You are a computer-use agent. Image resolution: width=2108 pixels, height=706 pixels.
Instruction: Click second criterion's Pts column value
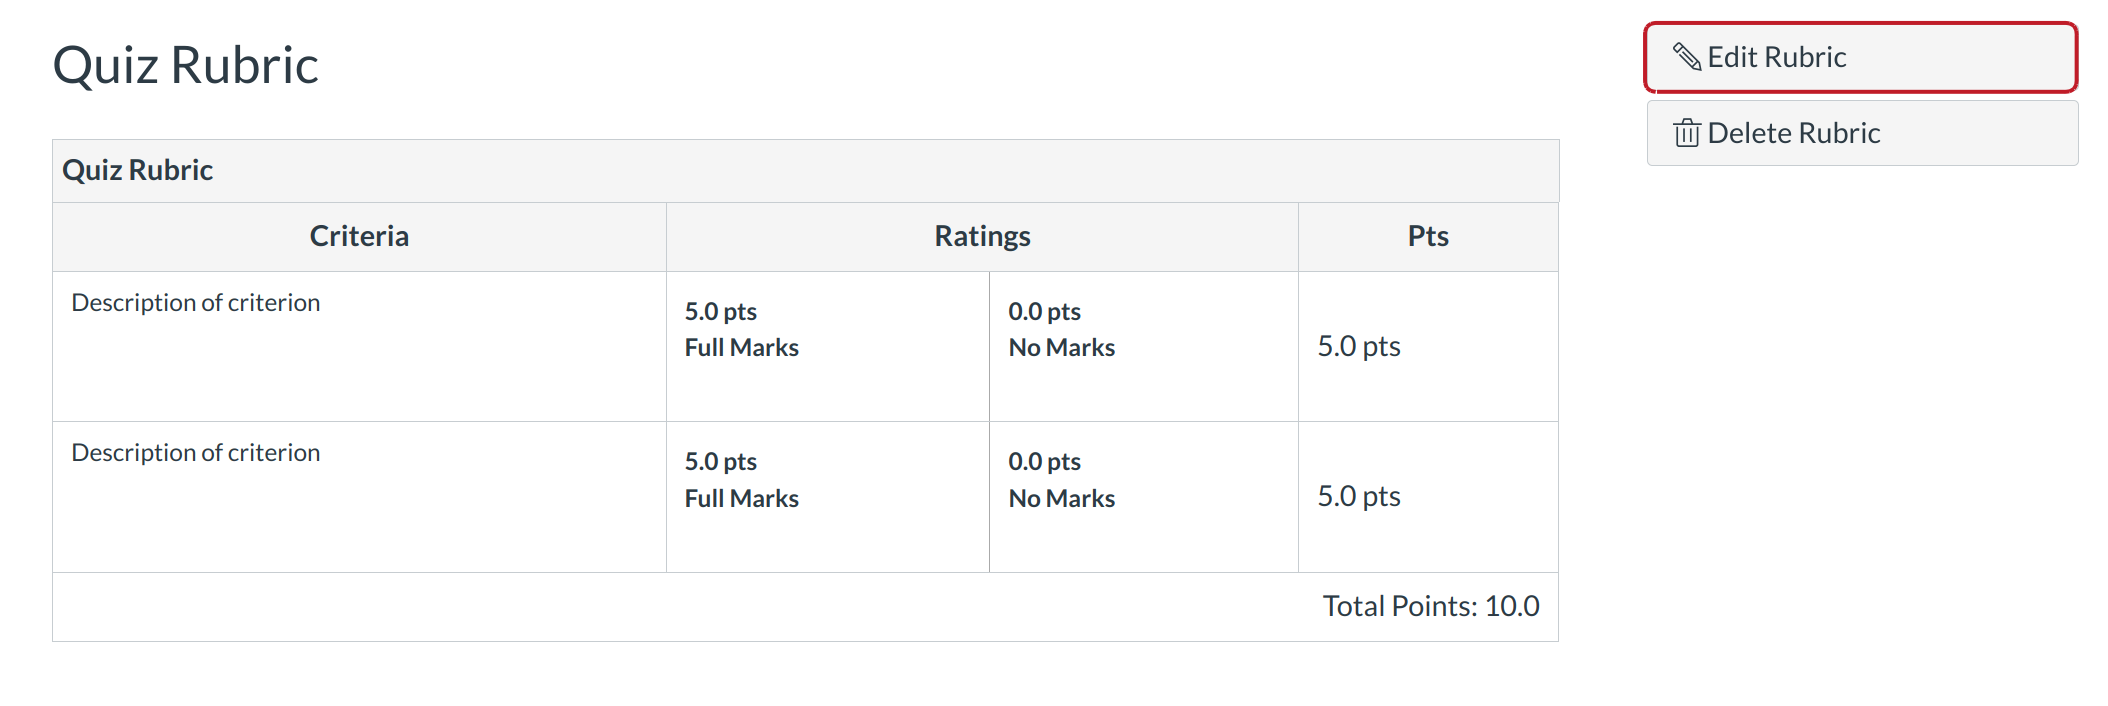tap(1358, 496)
